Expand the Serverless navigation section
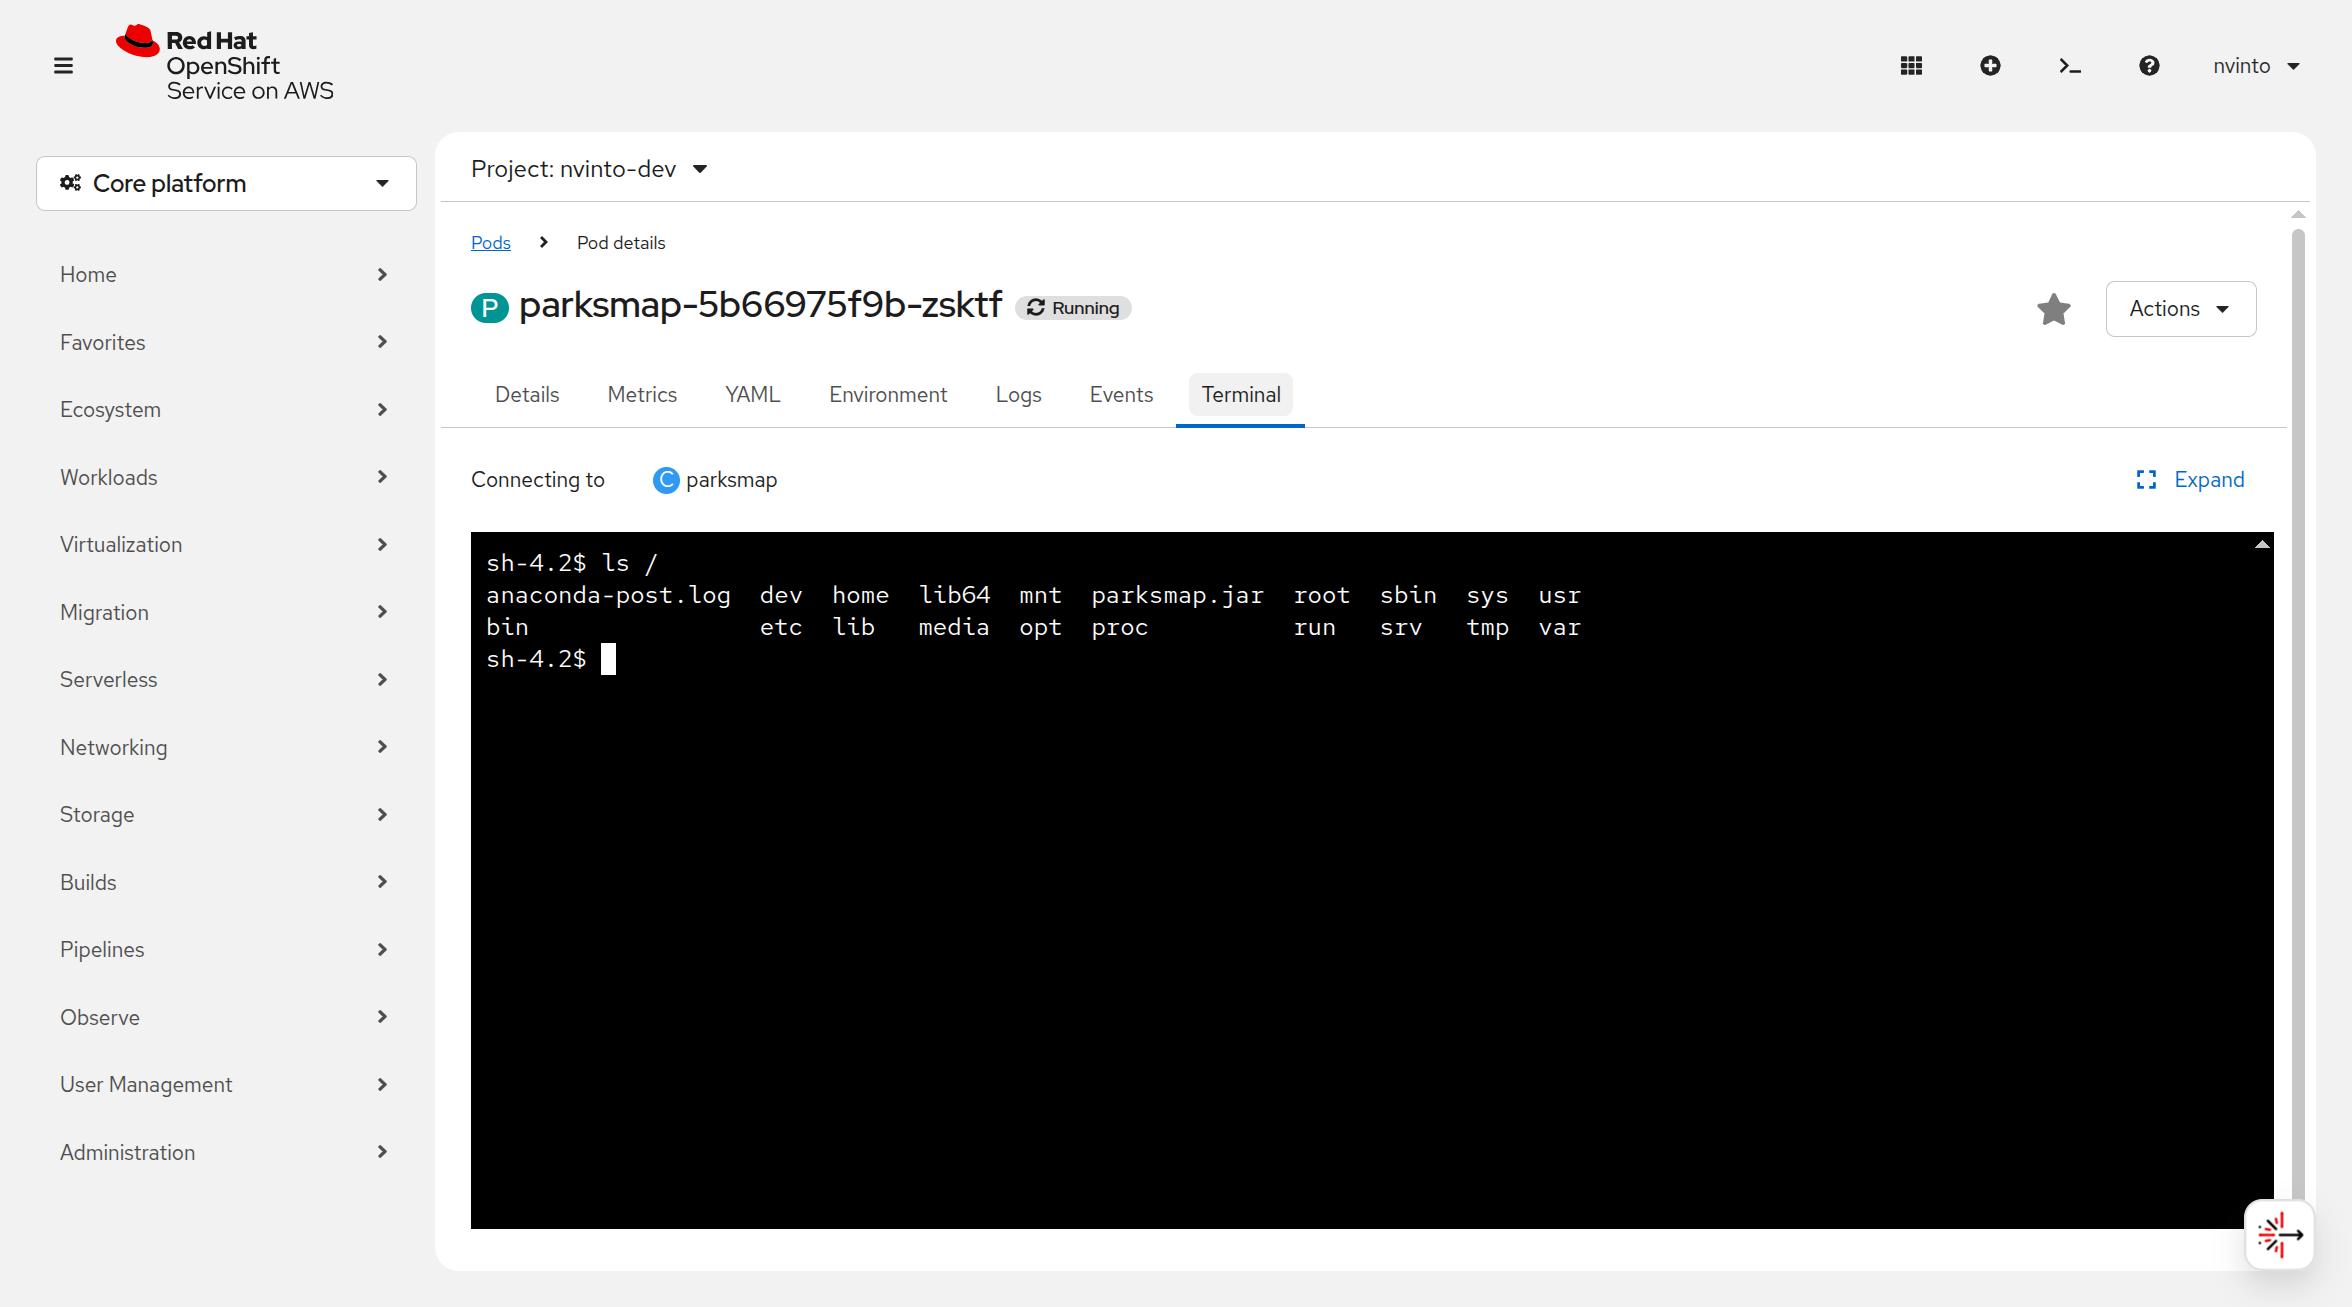The height and width of the screenshot is (1307, 2352). click(x=226, y=679)
